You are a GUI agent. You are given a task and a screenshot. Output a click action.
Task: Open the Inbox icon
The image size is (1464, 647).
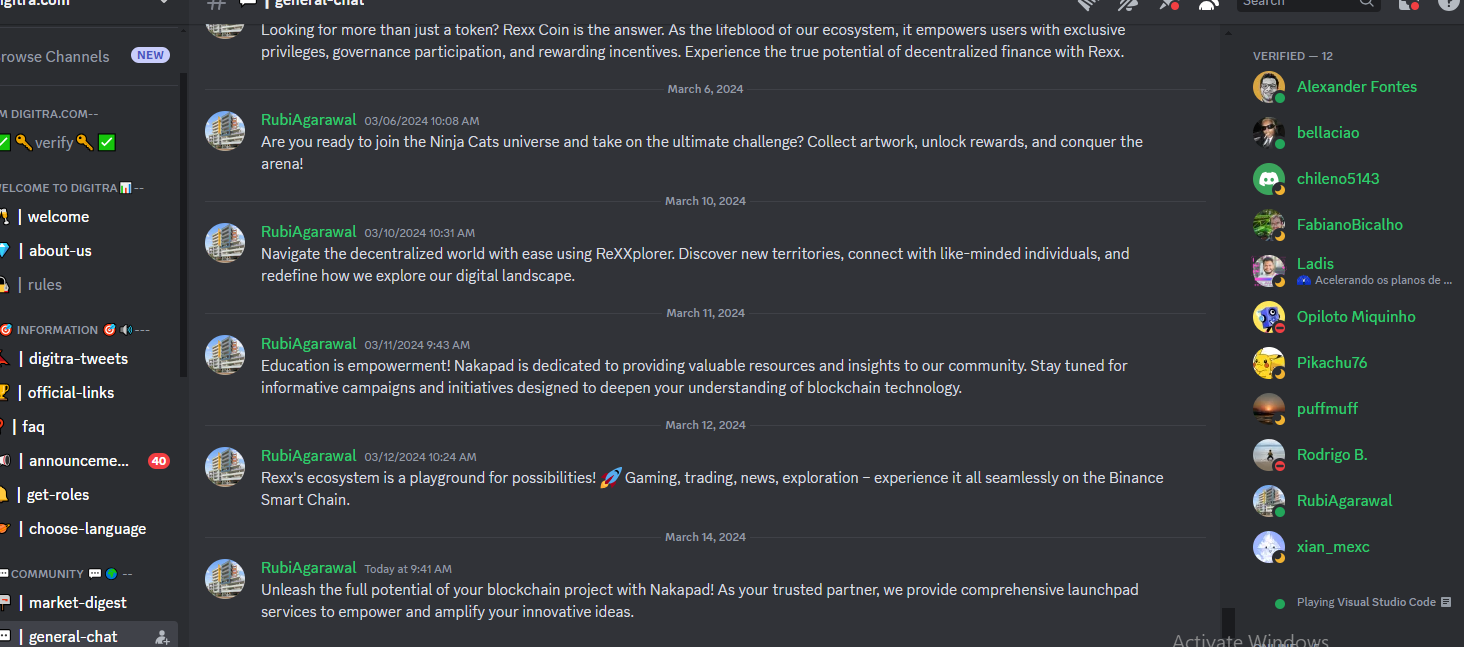(x=1408, y=4)
